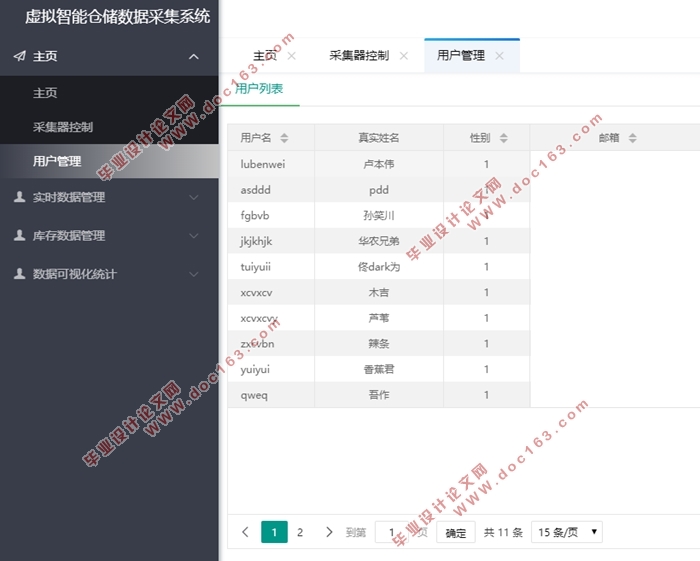Click the paper plane icon beside 主页
The height and width of the screenshot is (561, 700).
[x=19, y=56]
